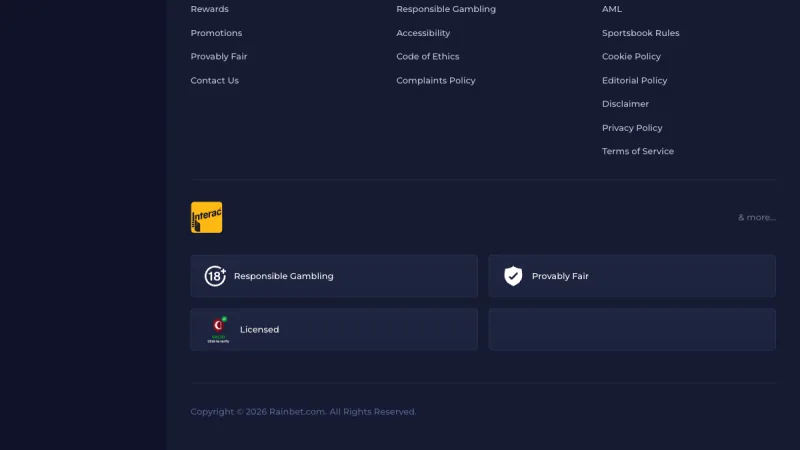This screenshot has width=800, height=450.
Task: Click the 18+ age restriction icon
Action: coord(215,276)
